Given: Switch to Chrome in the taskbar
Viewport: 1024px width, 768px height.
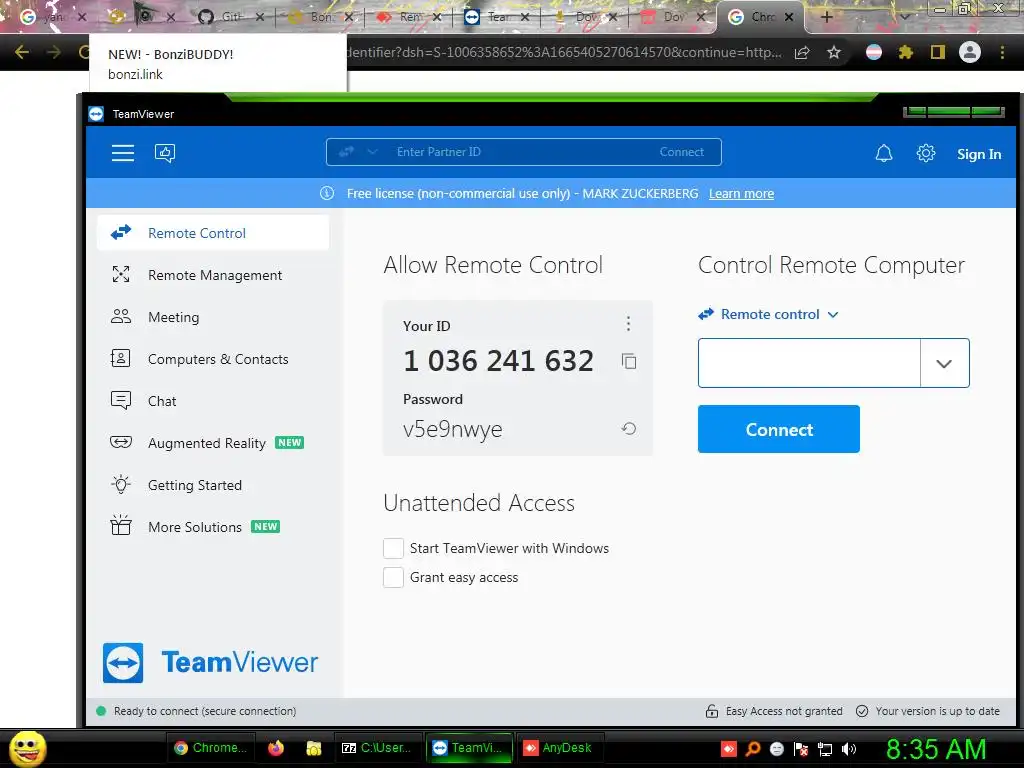Looking at the screenshot, I should coord(212,748).
